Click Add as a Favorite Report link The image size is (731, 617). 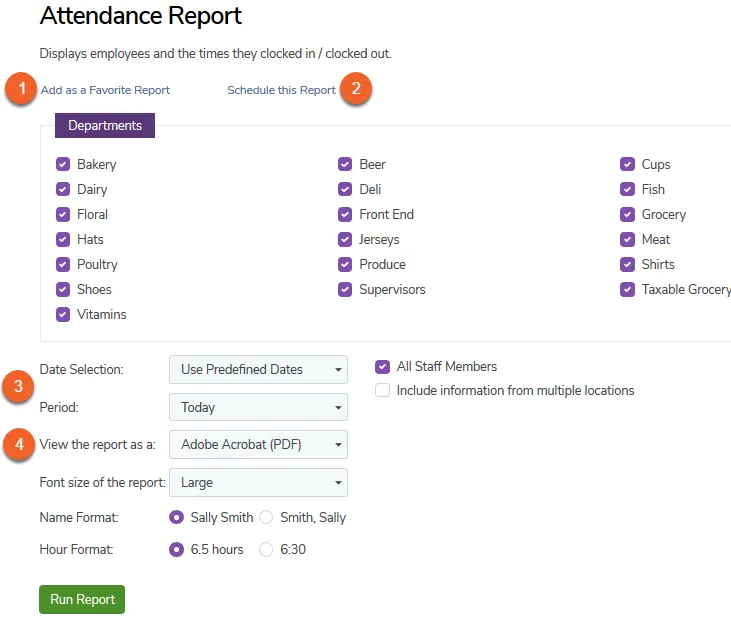(105, 90)
